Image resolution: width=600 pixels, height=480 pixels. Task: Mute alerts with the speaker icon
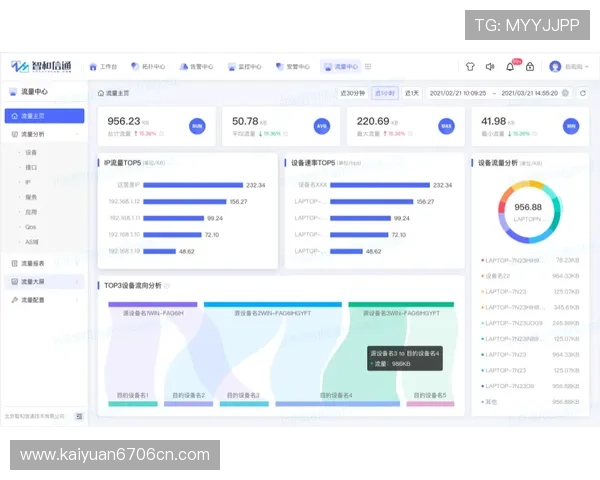click(x=490, y=67)
